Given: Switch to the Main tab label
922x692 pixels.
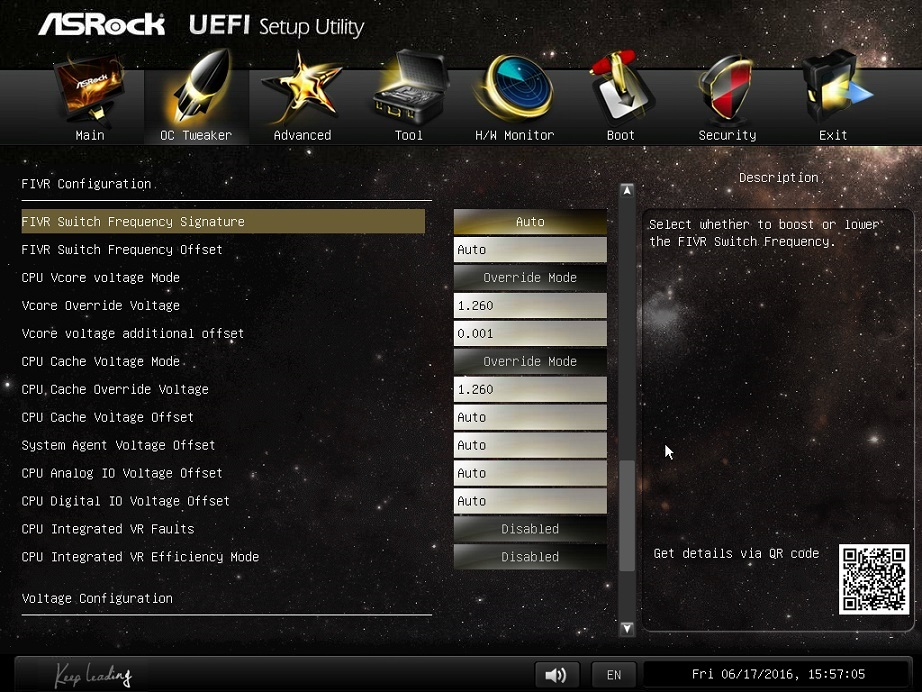Looking at the screenshot, I should [90, 135].
